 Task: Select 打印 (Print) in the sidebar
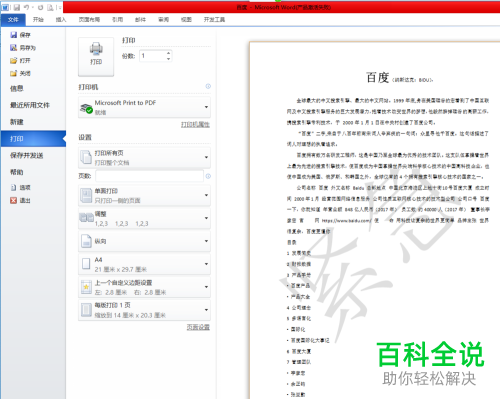pos(33,139)
